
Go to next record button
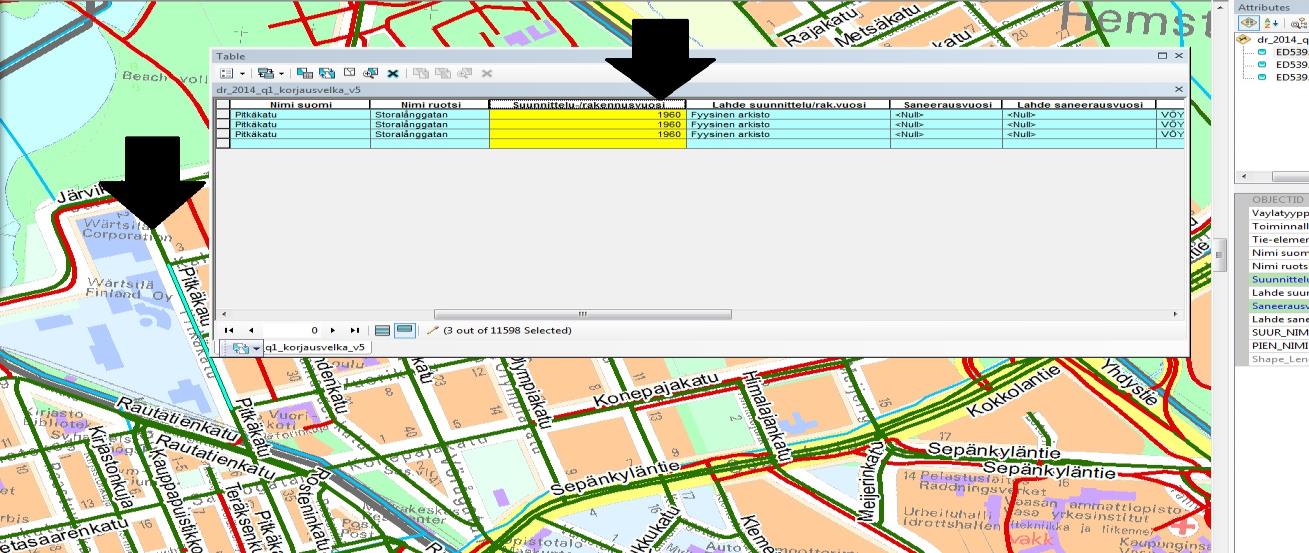[x=333, y=330]
